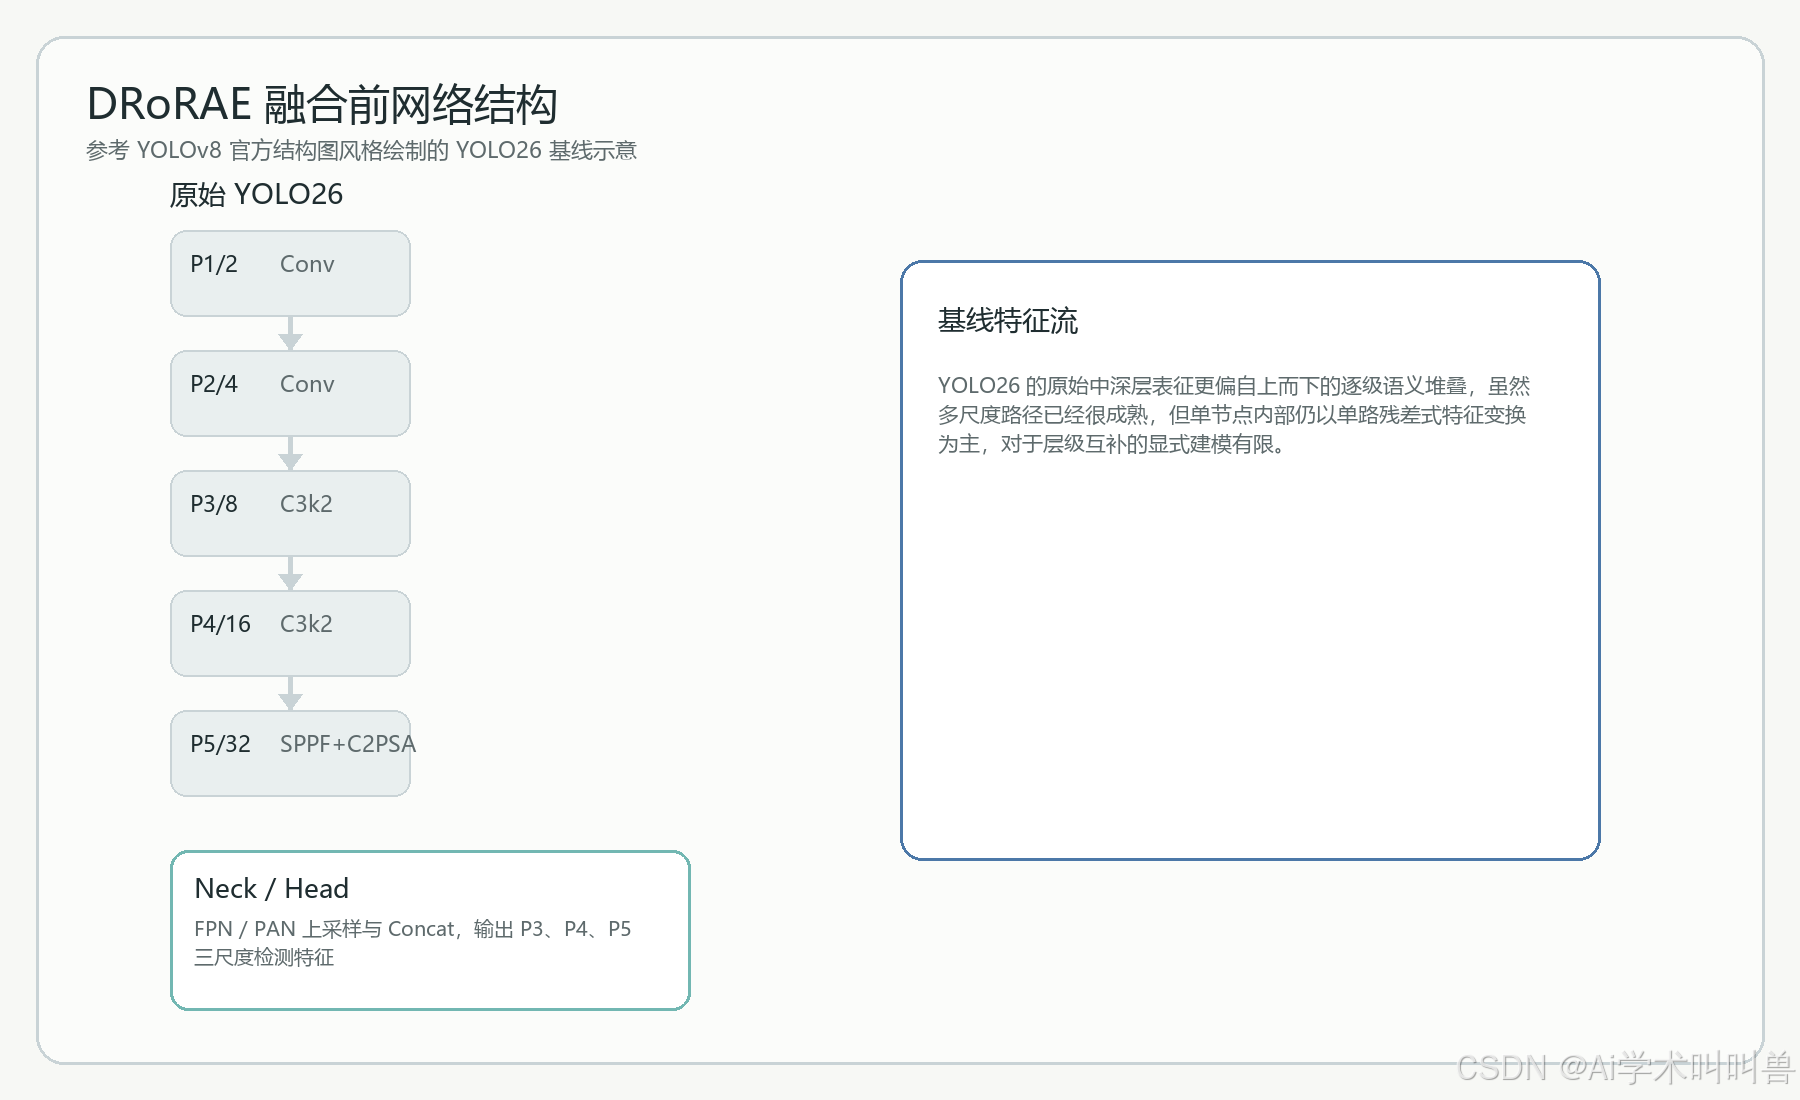Viewport: 1800px width, 1100px height.
Task: Select the P4/16 C3k2 block
Action: pyautogui.click(x=290, y=633)
